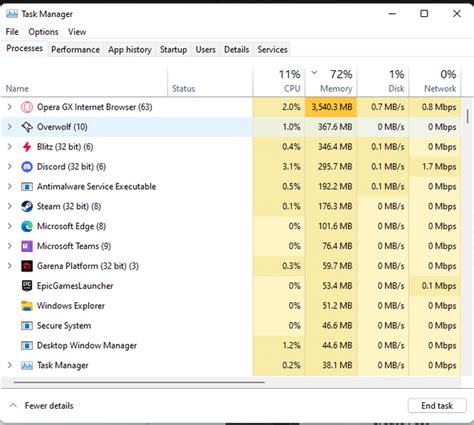This screenshot has height=425, width=474.
Task: Click the 1.7 Mbps network value
Action: tap(439, 167)
